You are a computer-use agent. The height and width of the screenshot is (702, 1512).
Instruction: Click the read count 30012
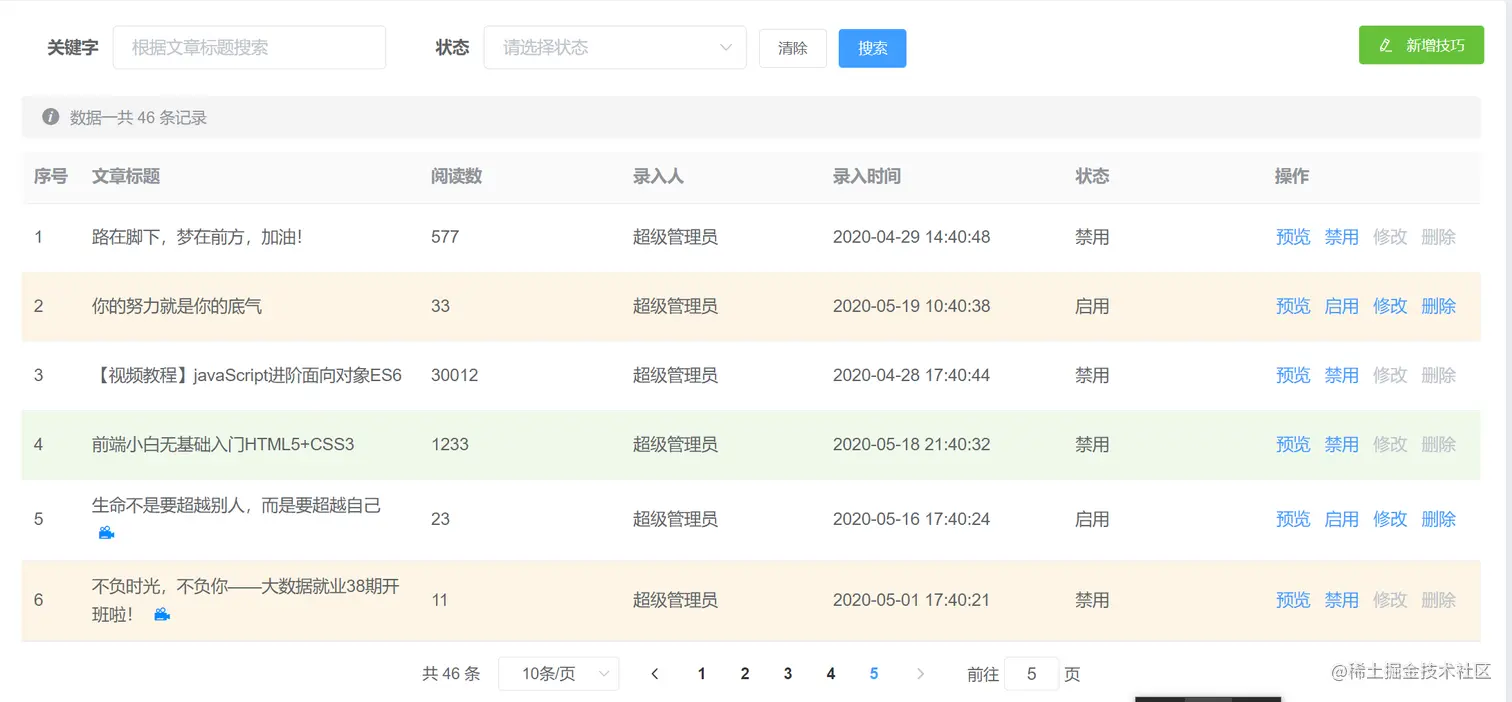[x=455, y=375]
